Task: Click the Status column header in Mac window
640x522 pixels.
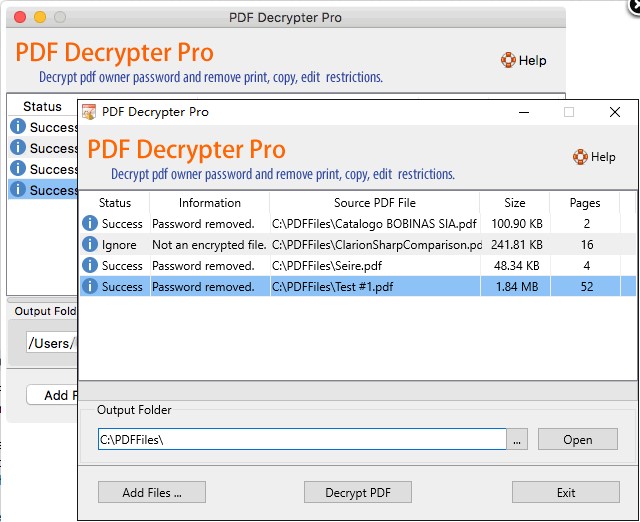Action: 42,107
